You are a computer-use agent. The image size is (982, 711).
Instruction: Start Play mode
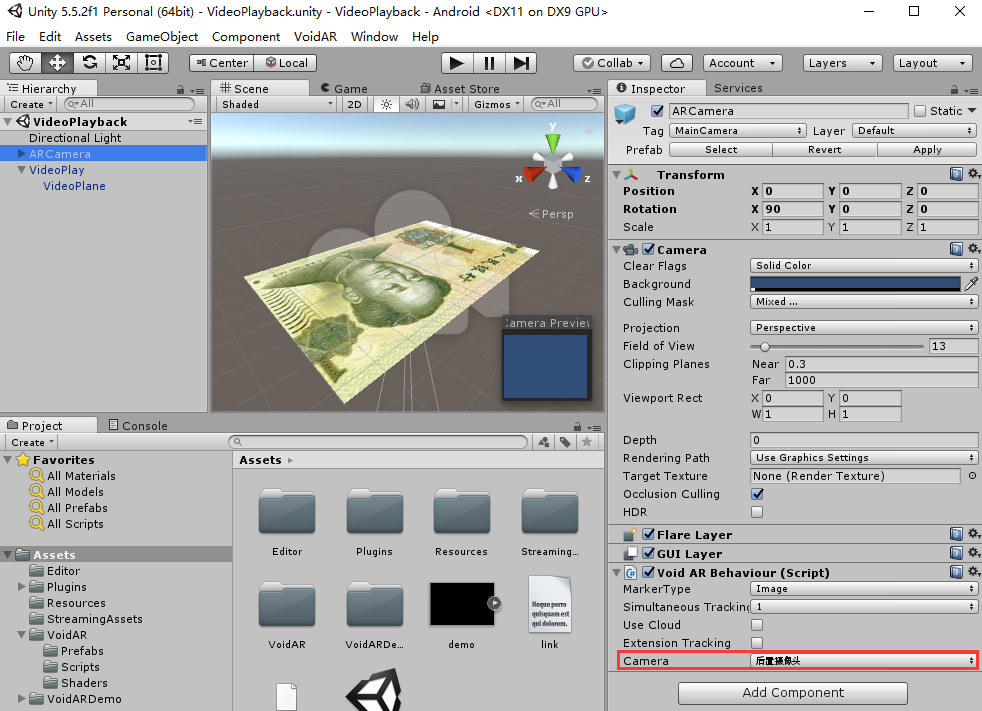(x=457, y=63)
